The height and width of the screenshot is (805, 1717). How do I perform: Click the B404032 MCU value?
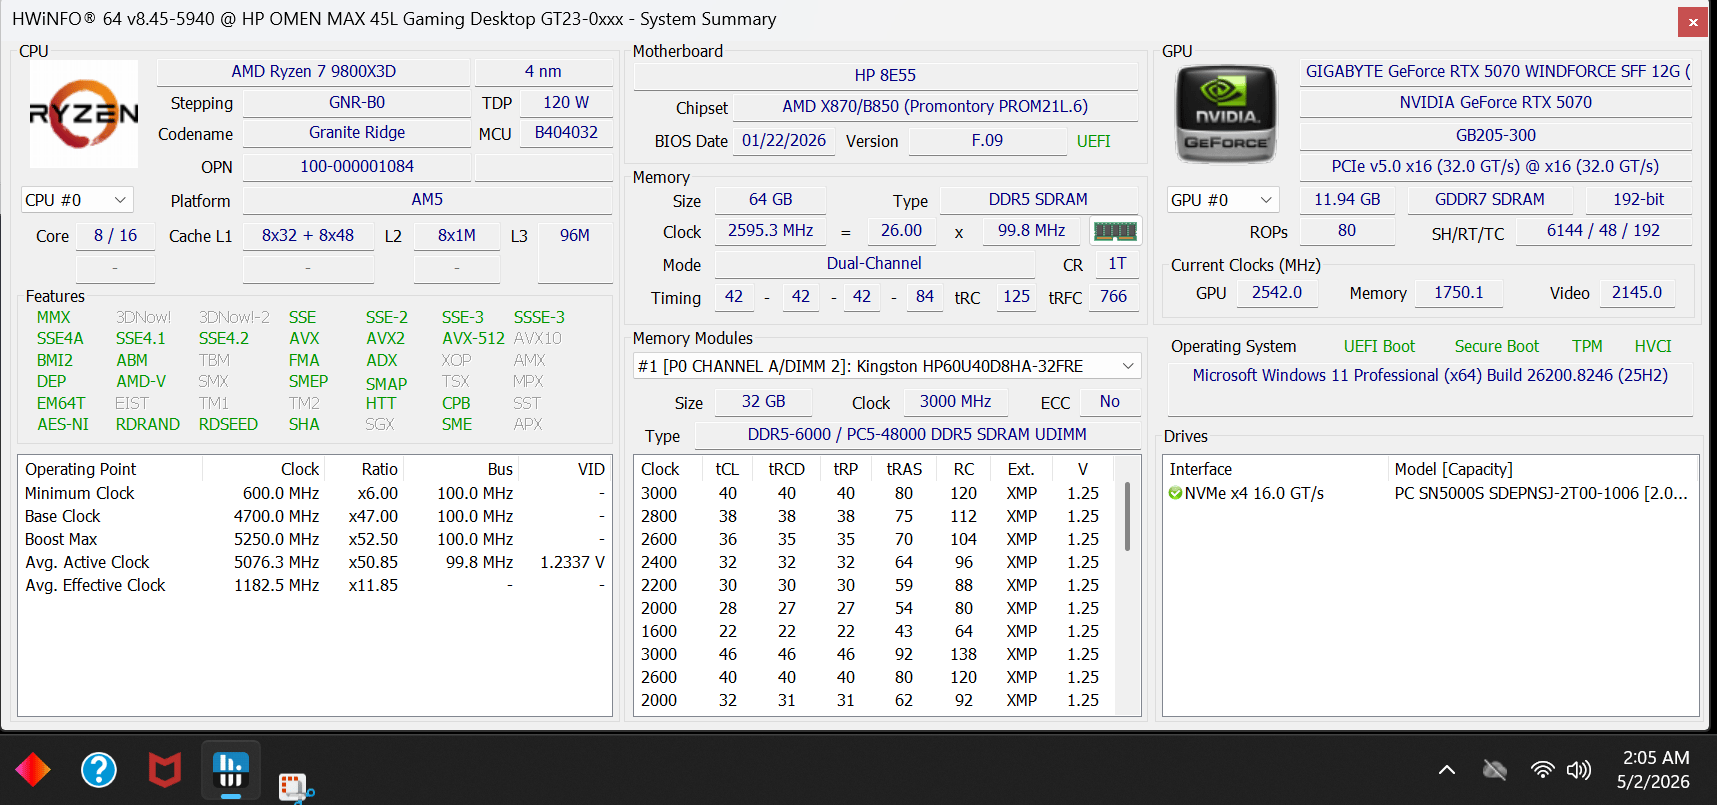pyautogui.click(x=566, y=133)
